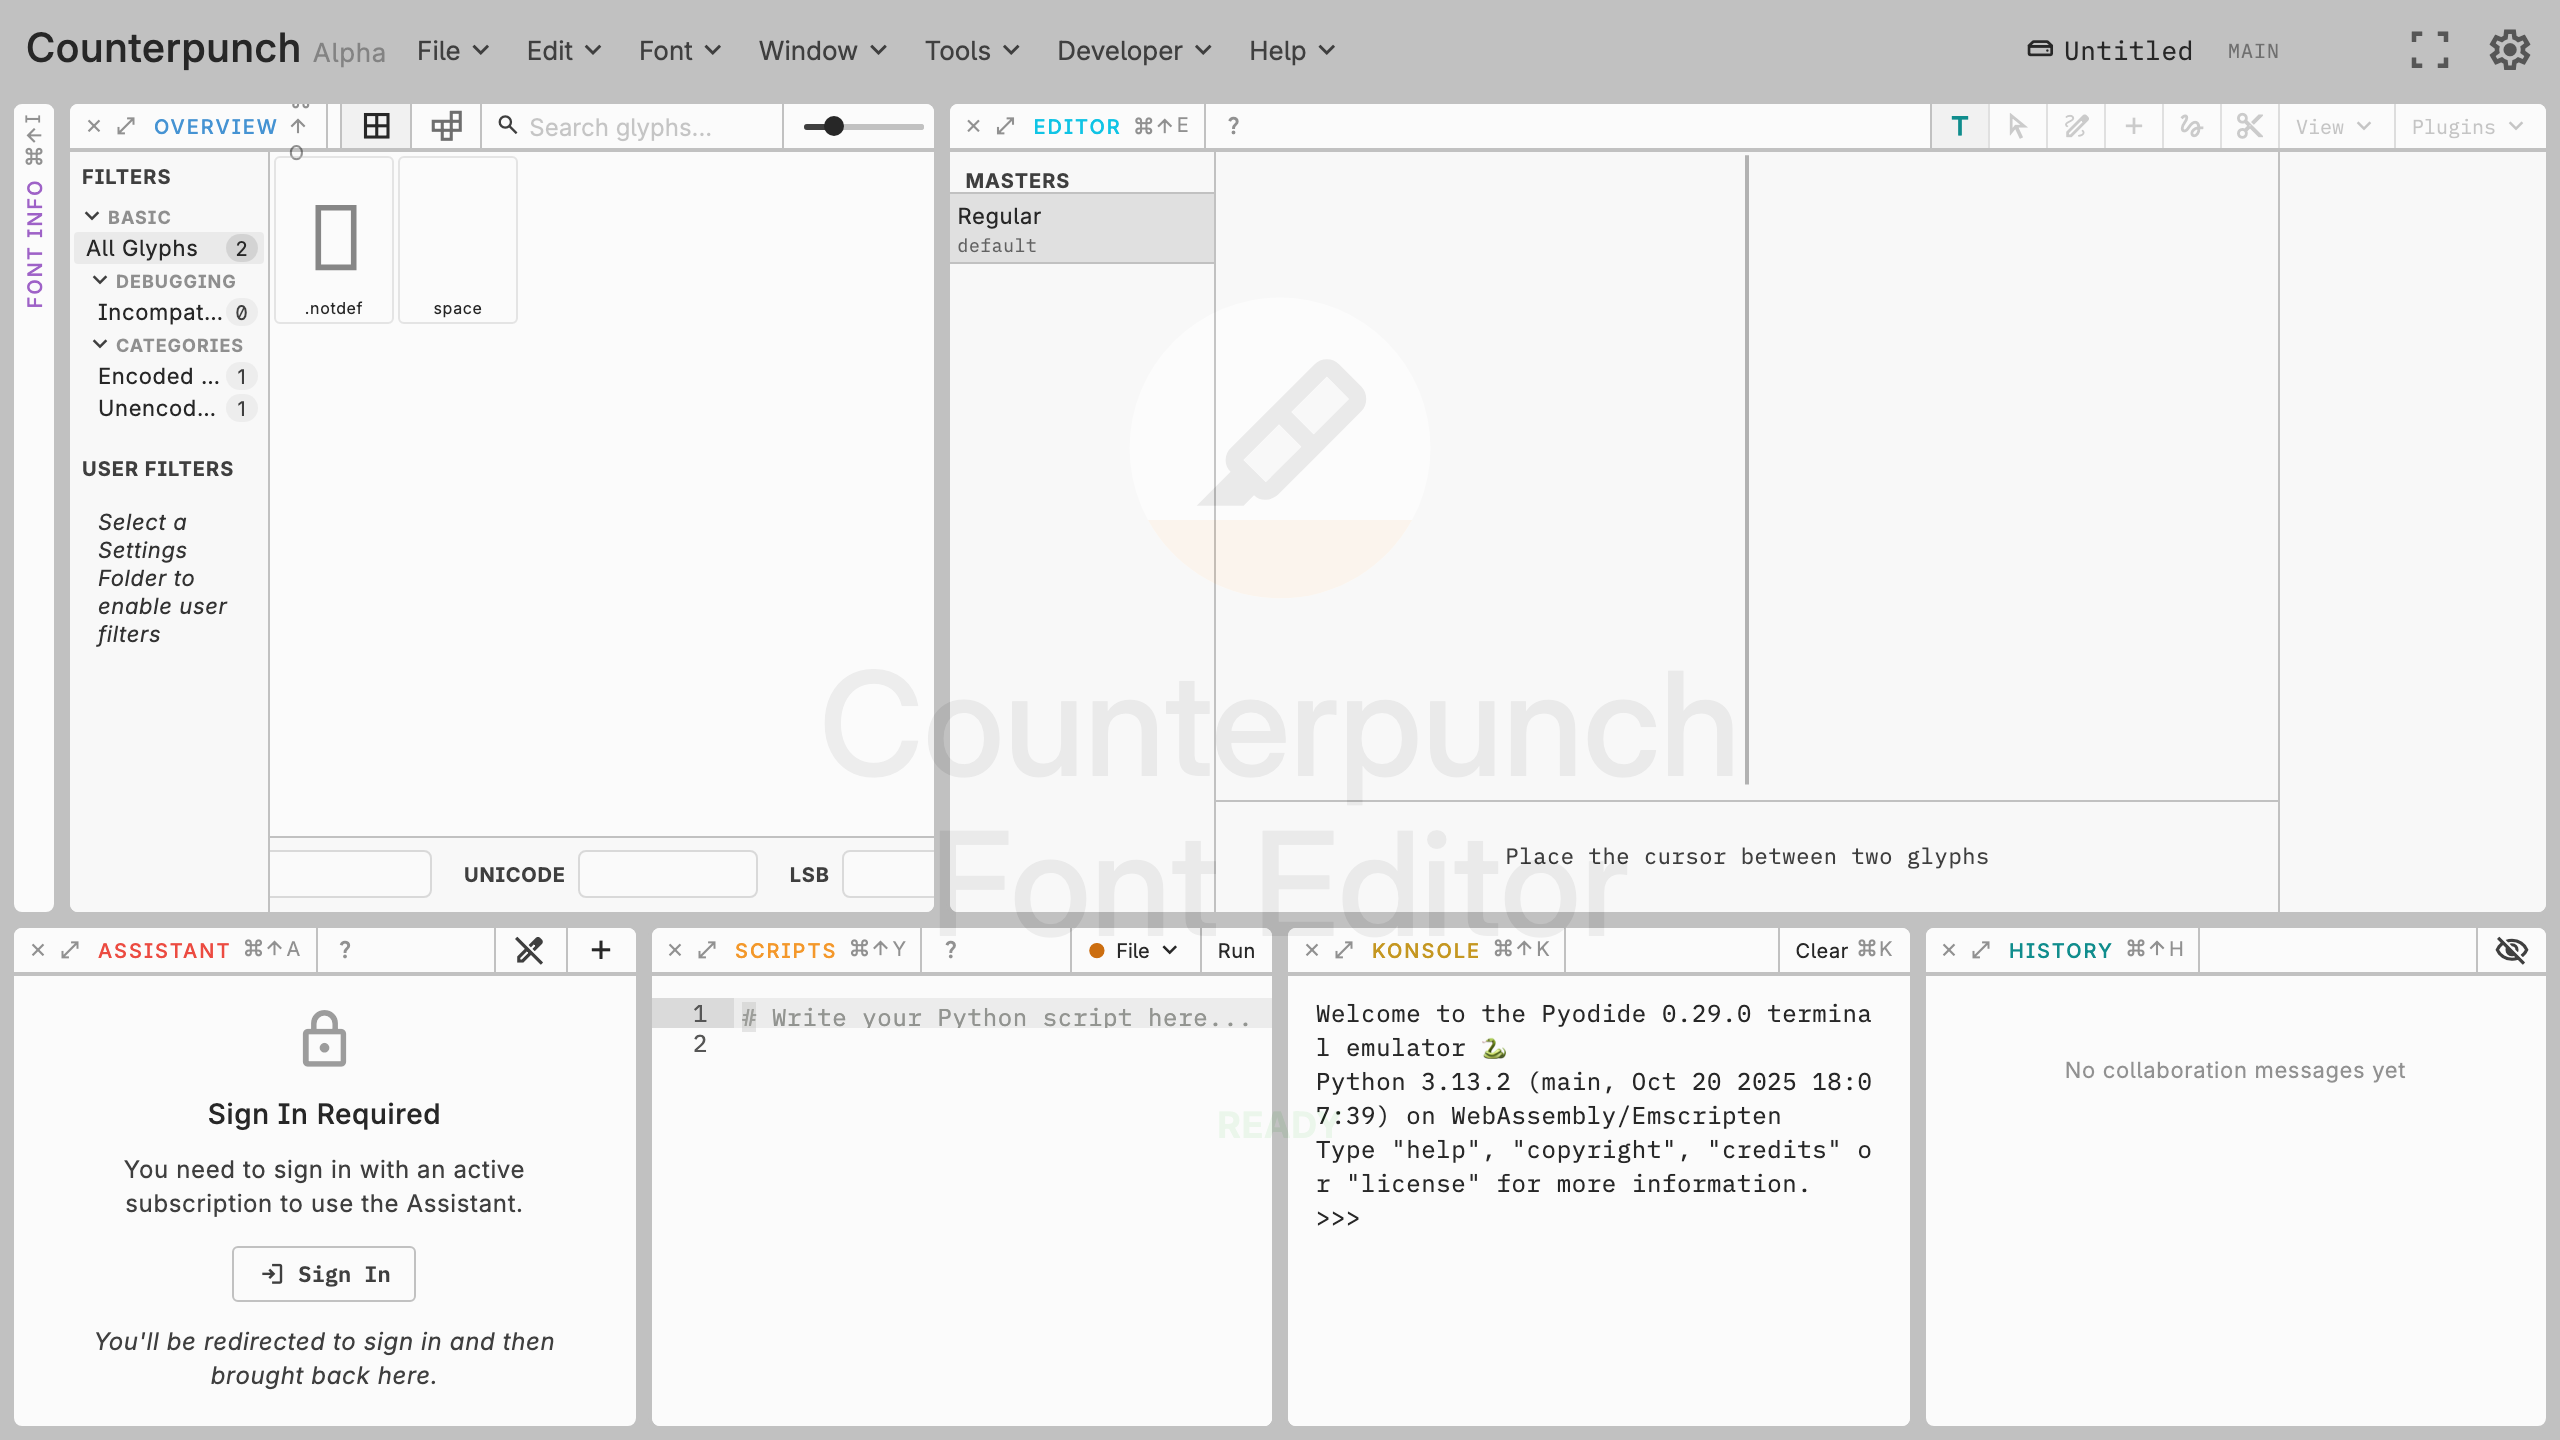Open the Developer menu
The width and height of the screenshot is (2560, 1440).
[1134, 50]
